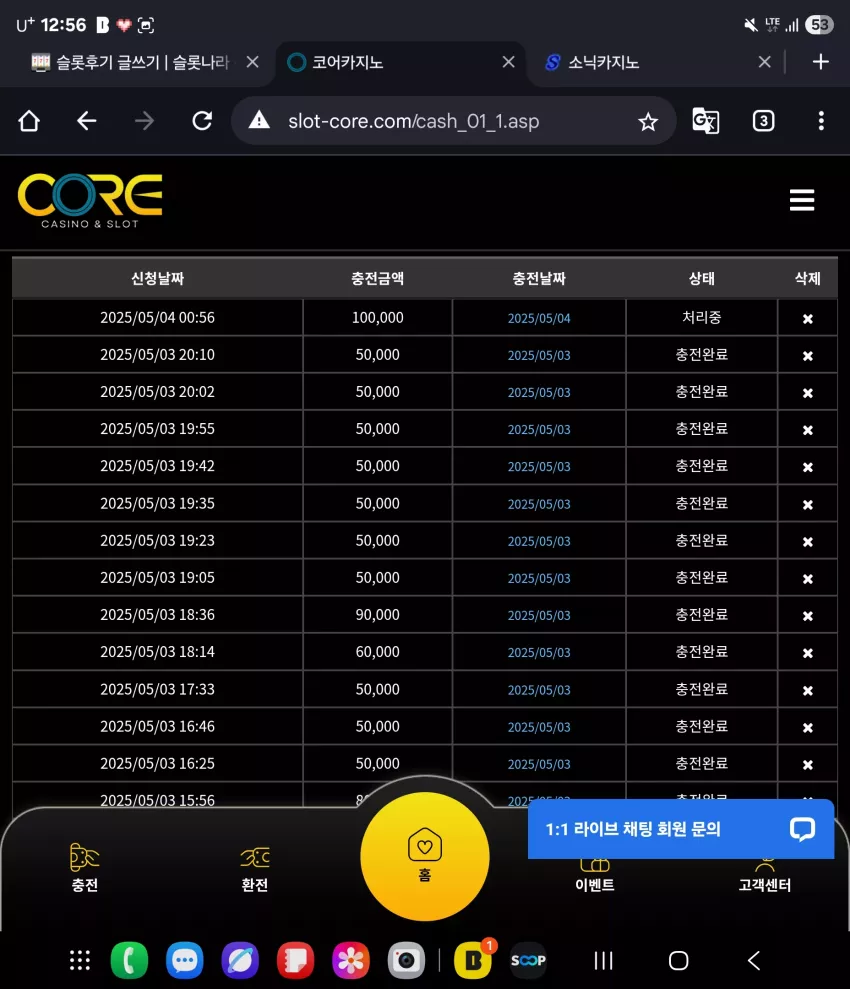Open the hamburger menu next to CORE logo

tap(801, 200)
